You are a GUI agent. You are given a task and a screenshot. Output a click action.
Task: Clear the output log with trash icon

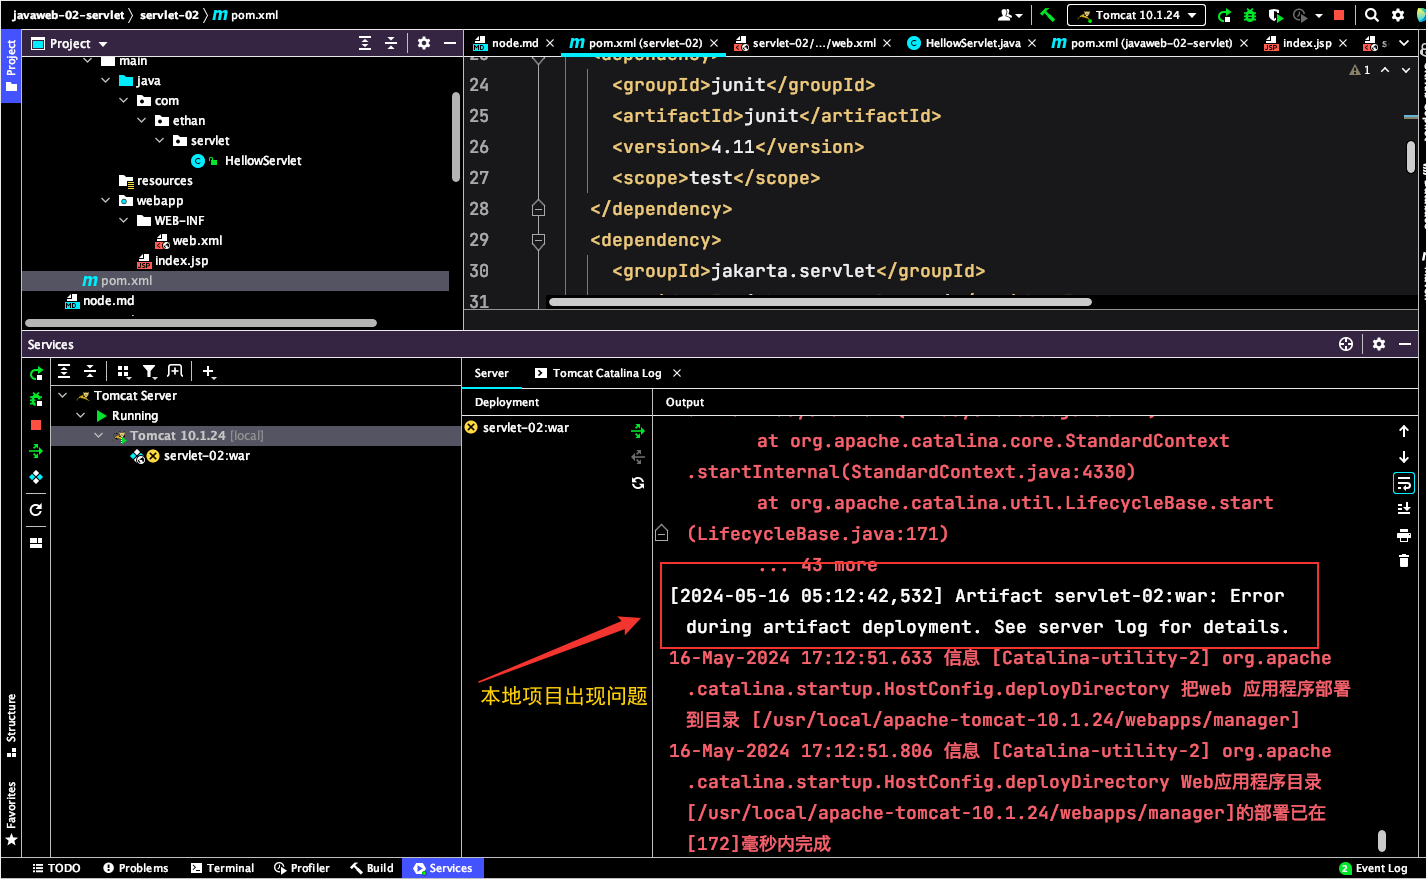pyautogui.click(x=1404, y=561)
